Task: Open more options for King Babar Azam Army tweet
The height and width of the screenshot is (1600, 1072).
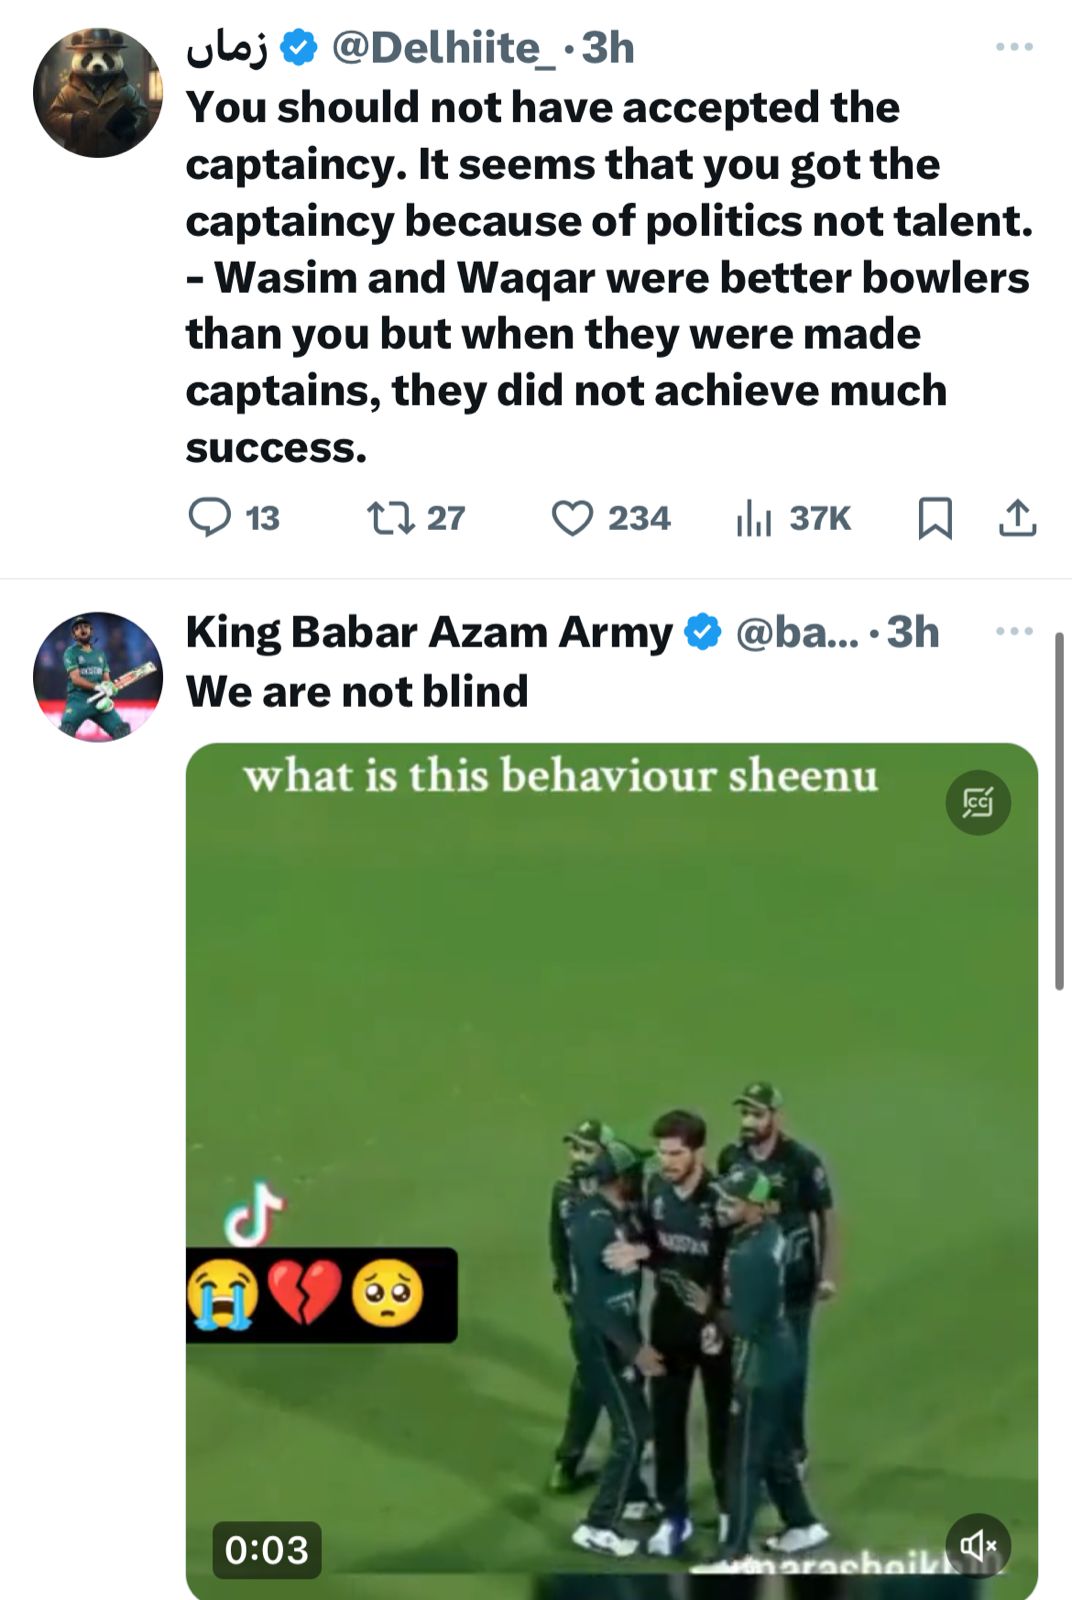Action: [x=1014, y=631]
